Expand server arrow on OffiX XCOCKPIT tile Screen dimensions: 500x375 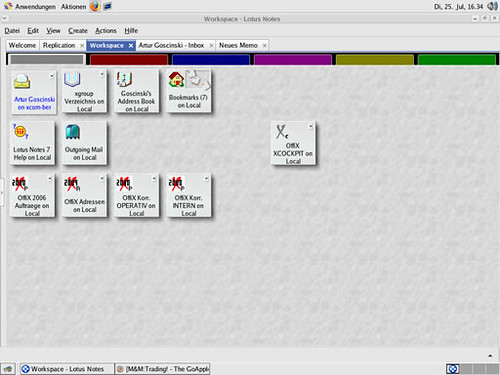(310, 126)
